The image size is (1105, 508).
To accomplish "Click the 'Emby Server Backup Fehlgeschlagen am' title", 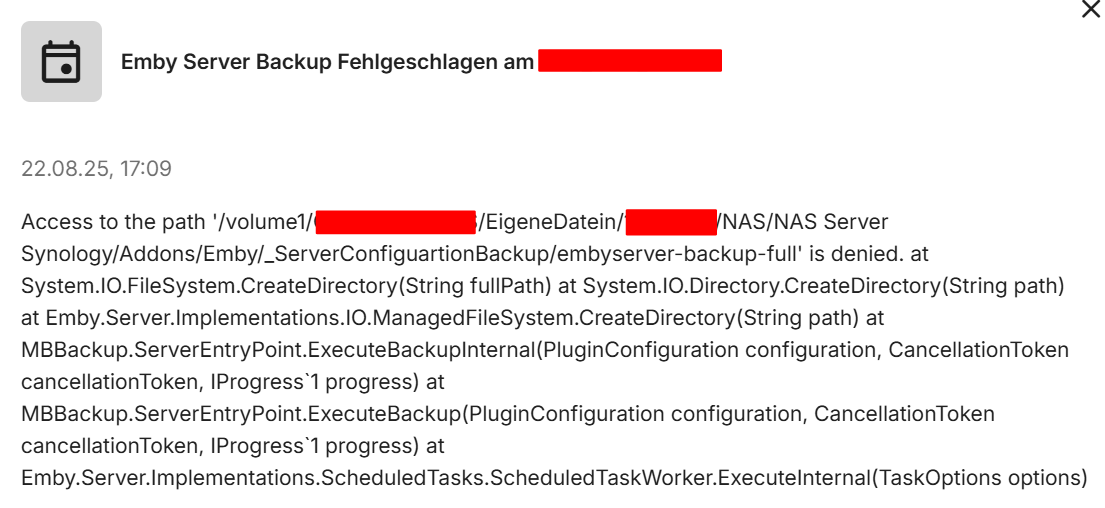I will 327,62.
